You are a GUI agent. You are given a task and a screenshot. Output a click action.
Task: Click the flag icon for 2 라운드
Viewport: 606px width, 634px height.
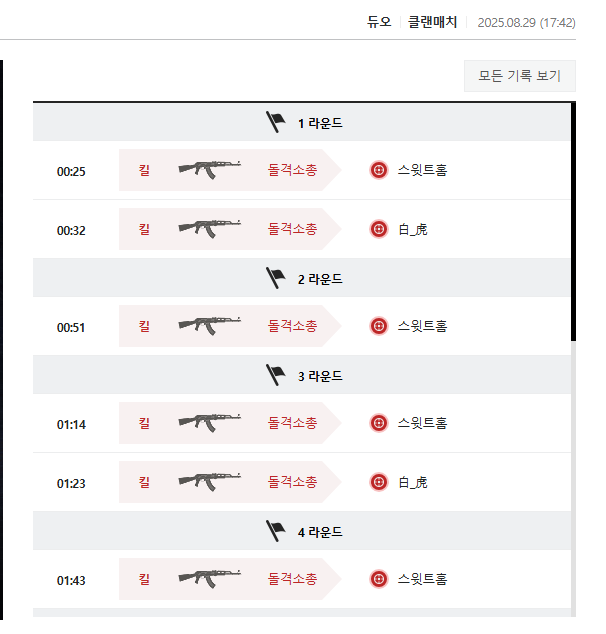click(275, 278)
